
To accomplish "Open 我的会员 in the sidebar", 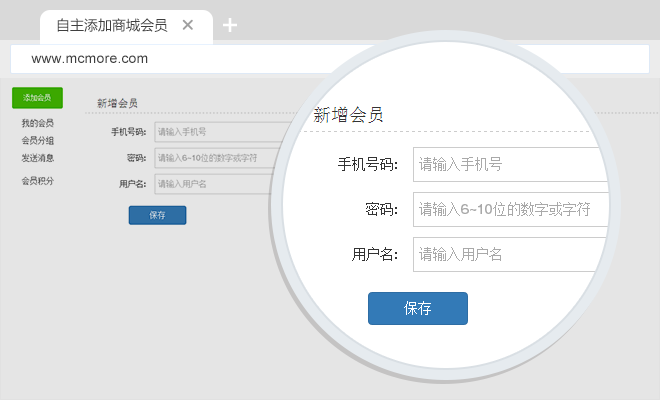I will click(38, 123).
